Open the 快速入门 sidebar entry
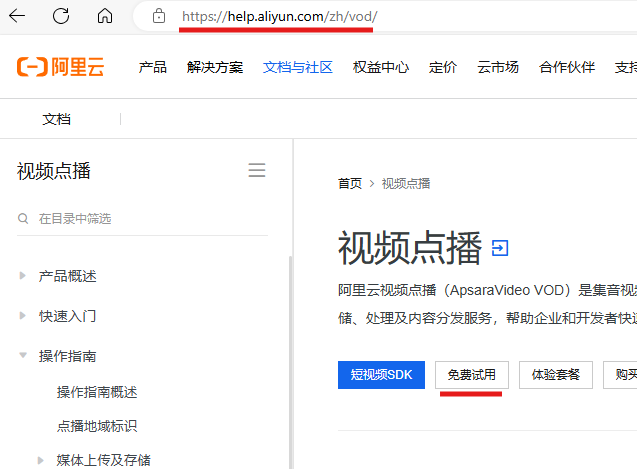 click(67, 316)
